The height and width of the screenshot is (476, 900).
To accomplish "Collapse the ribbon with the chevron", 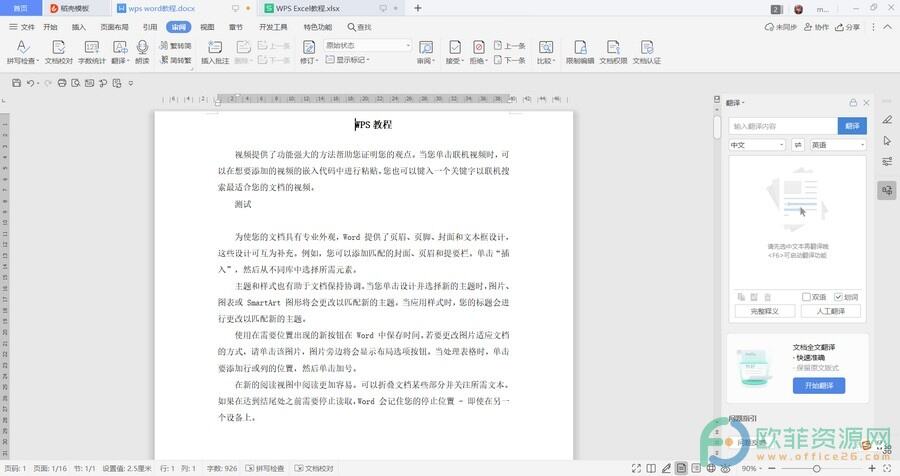I will 887,27.
